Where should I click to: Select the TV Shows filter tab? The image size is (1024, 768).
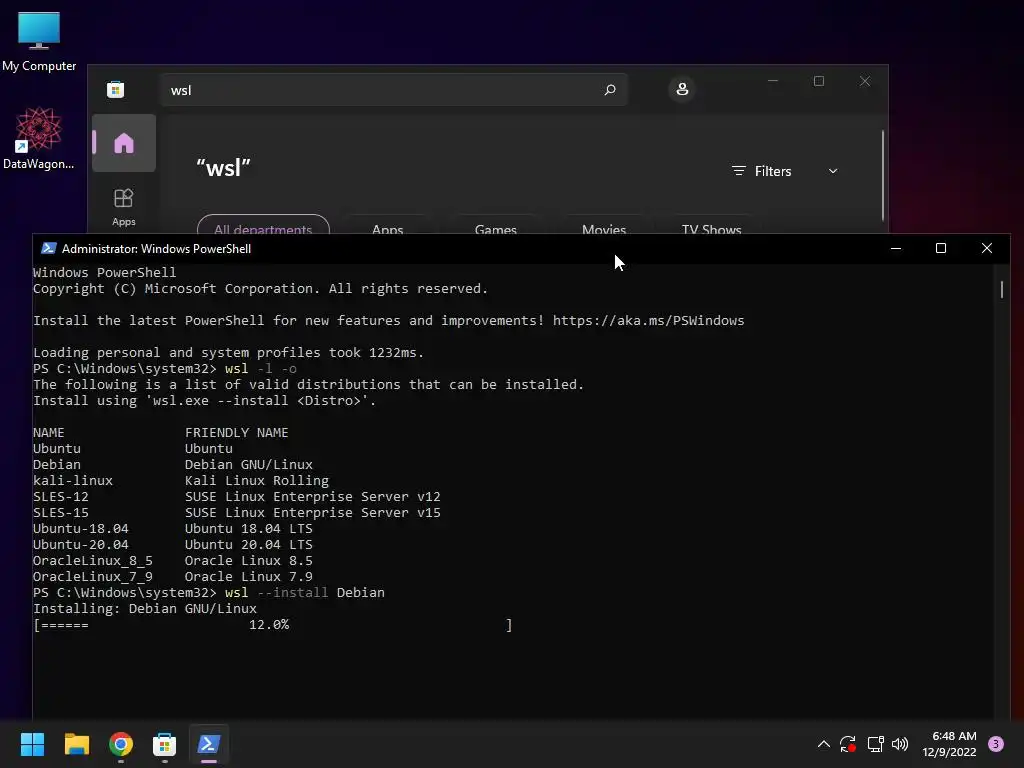point(711,224)
